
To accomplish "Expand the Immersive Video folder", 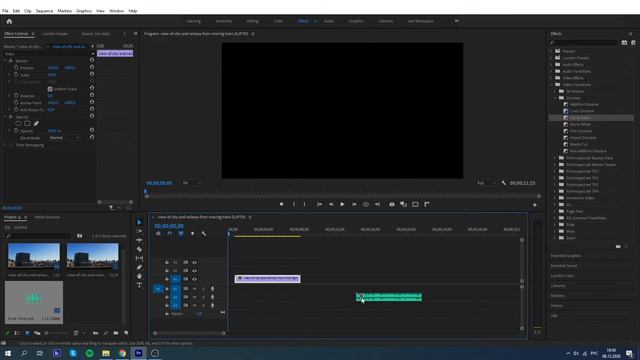I will (556, 198).
